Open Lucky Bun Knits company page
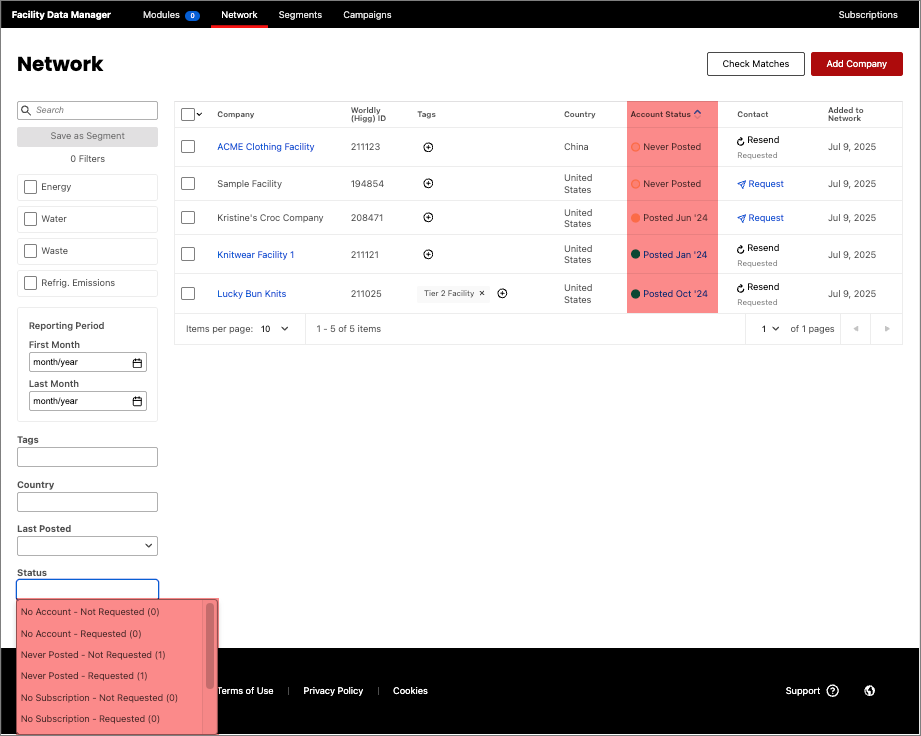Image resolution: width=921 pixels, height=736 pixels. 251,293
